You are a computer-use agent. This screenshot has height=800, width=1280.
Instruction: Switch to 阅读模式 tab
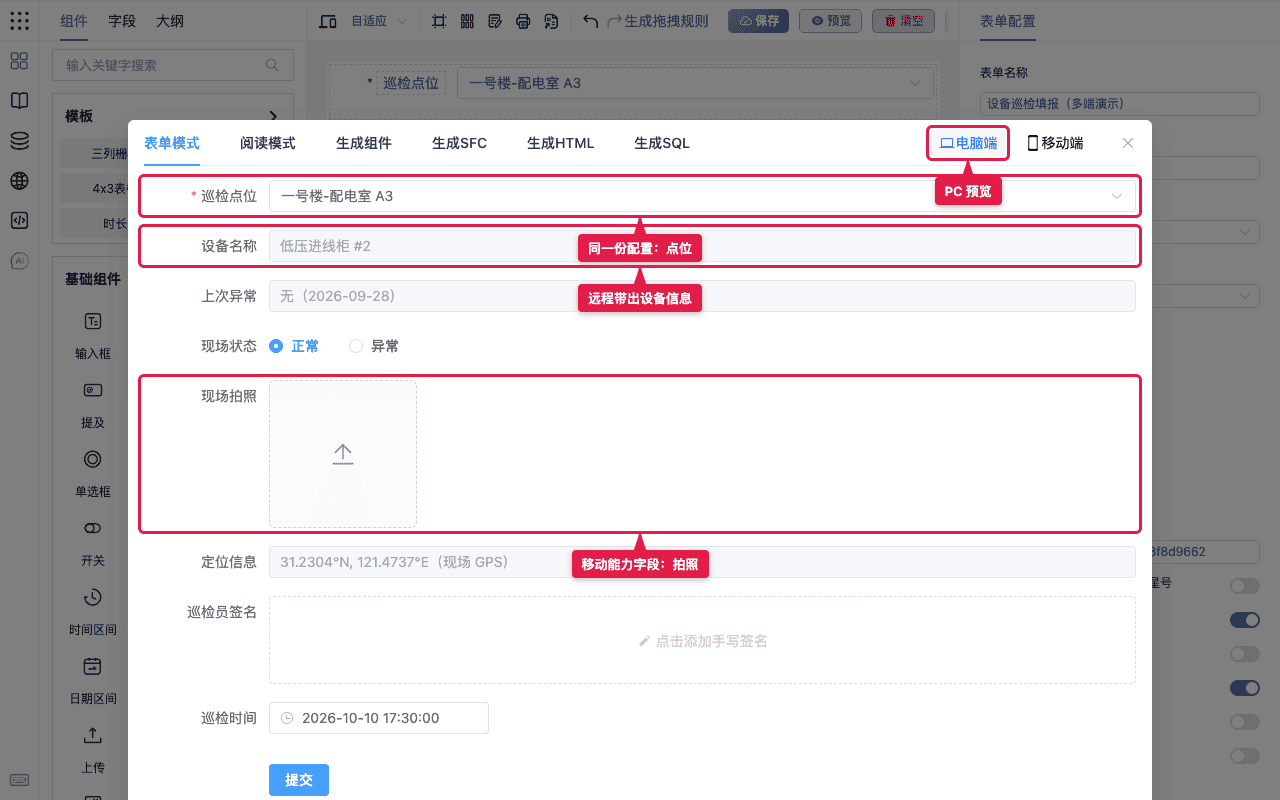[x=268, y=143]
